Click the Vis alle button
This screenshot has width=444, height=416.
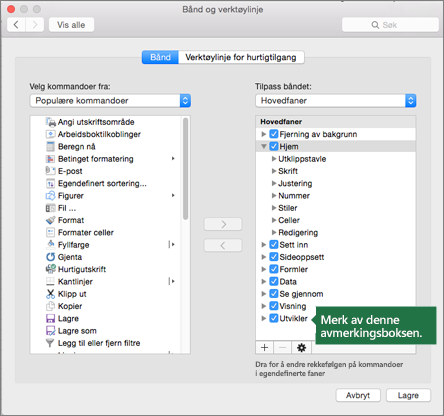71,25
